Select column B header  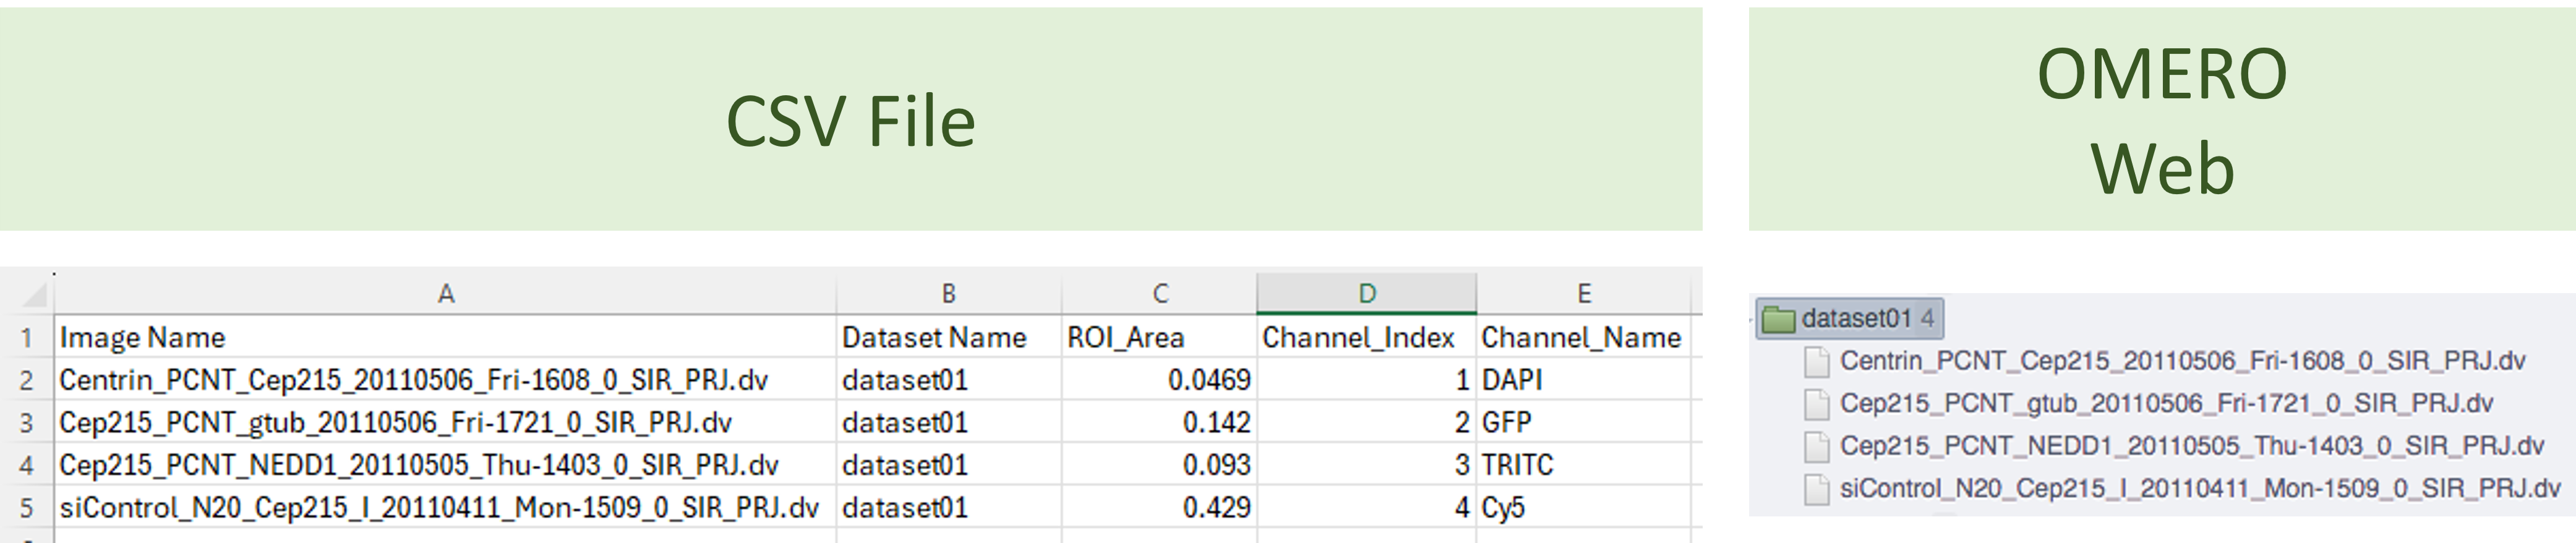tap(948, 294)
